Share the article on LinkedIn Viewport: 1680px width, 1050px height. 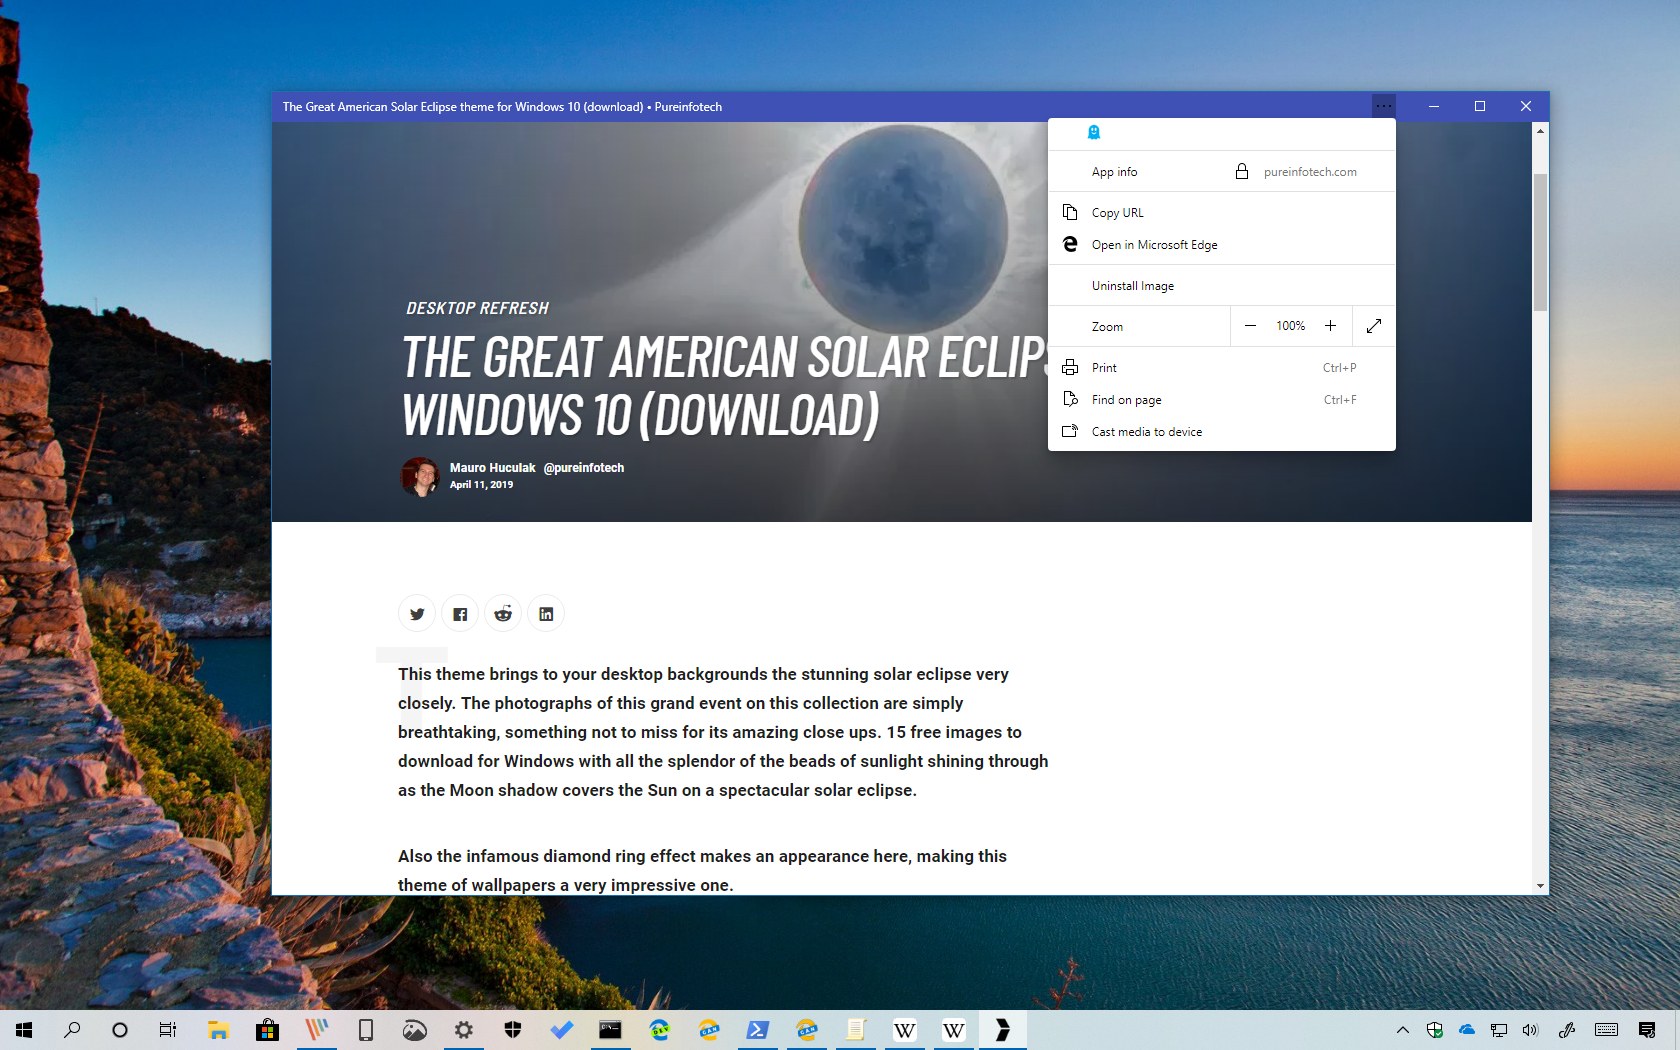(x=546, y=614)
